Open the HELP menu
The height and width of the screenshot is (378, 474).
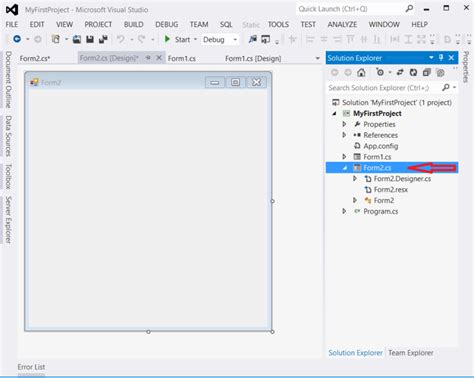(419, 24)
